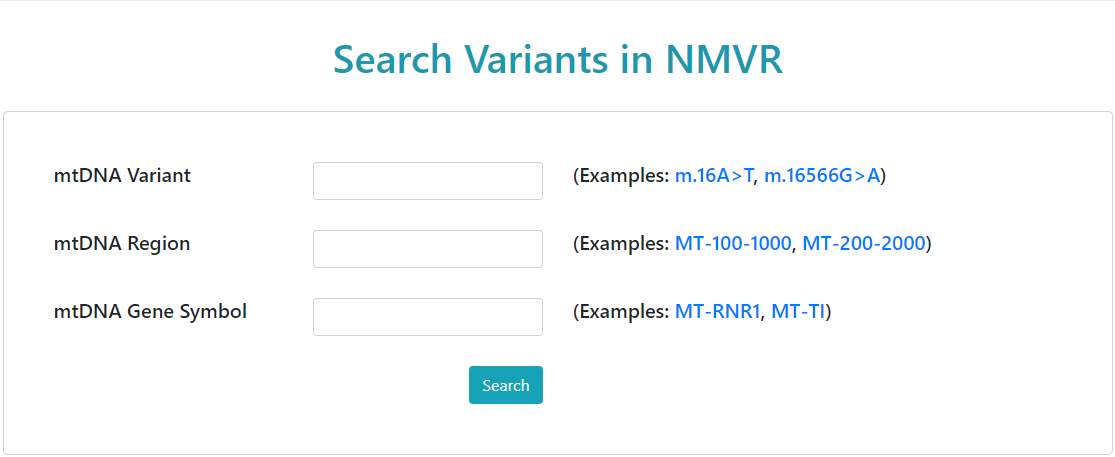This screenshot has width=1115, height=457.
Task: Click the "mtDNA Gene Symbol" label
Action: pos(150,312)
